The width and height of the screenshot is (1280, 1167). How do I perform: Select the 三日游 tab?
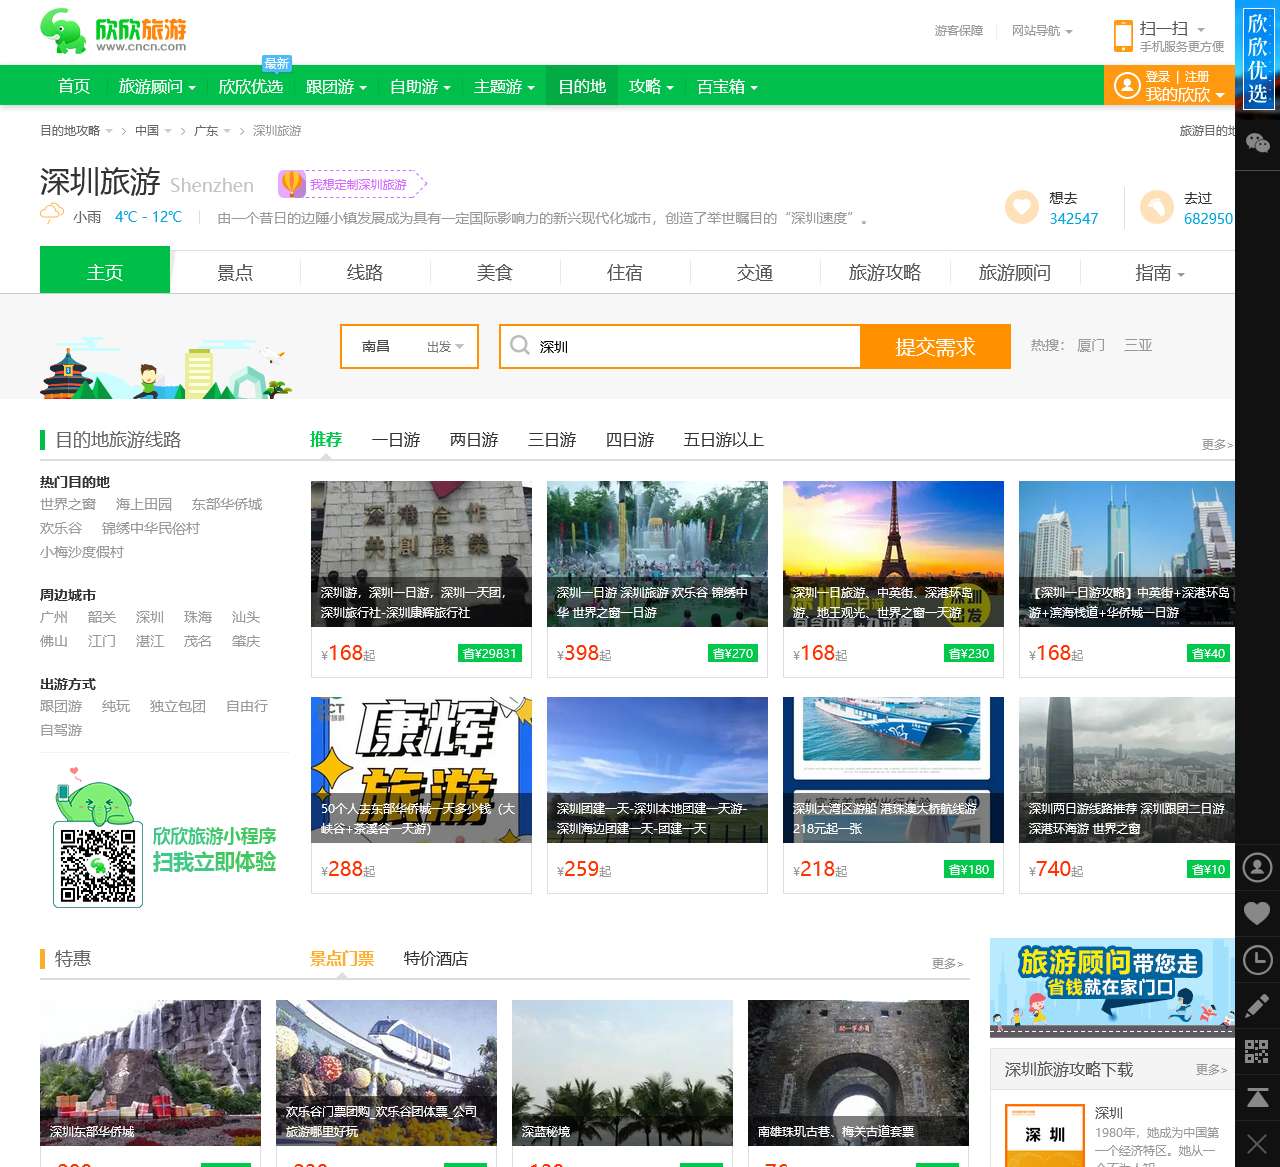pyautogui.click(x=552, y=440)
